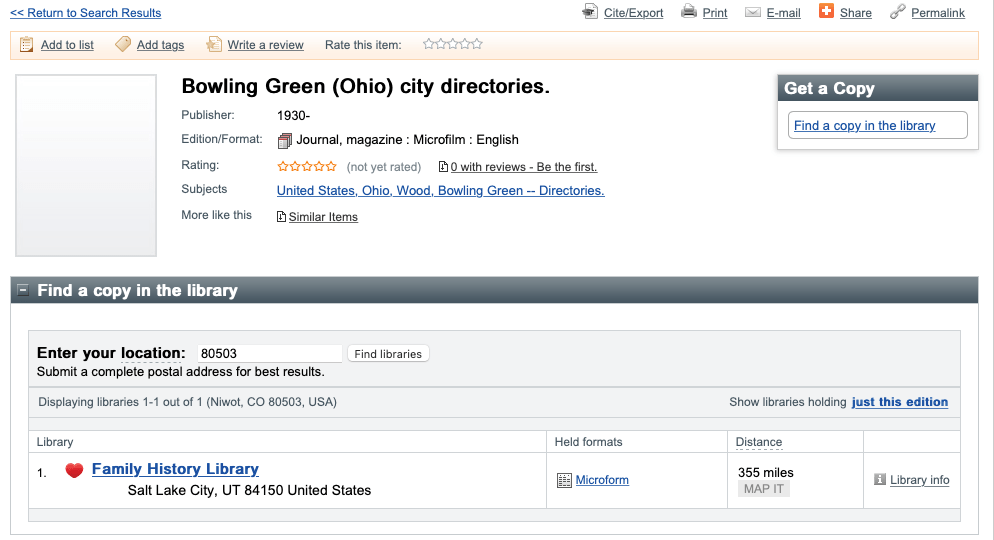994x540 pixels.
Task: Rate this item using the top stars
Action: (x=452, y=44)
